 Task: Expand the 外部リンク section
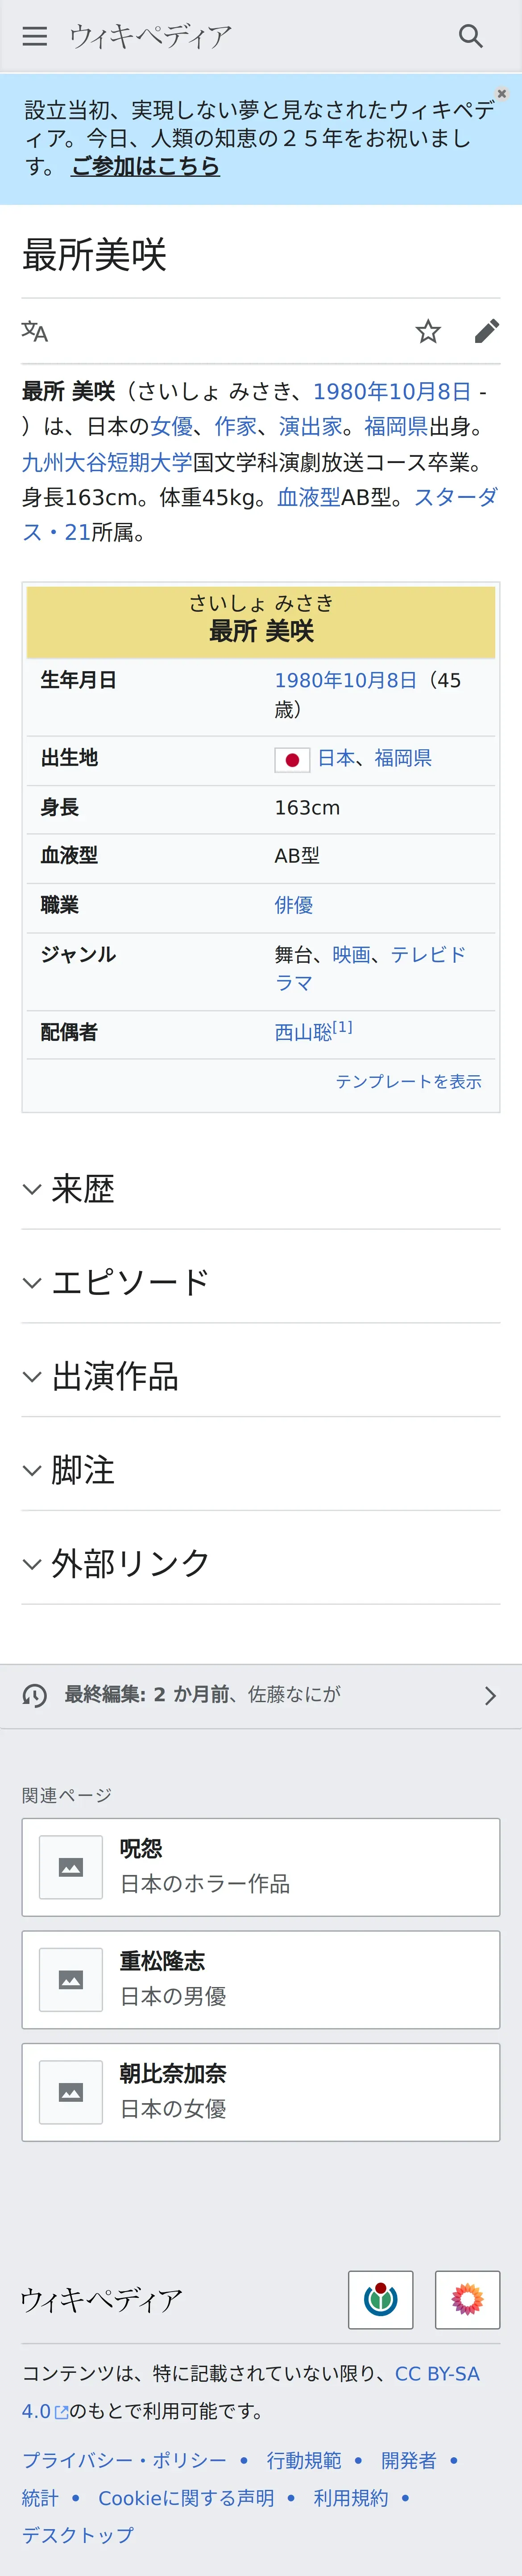[261, 1563]
